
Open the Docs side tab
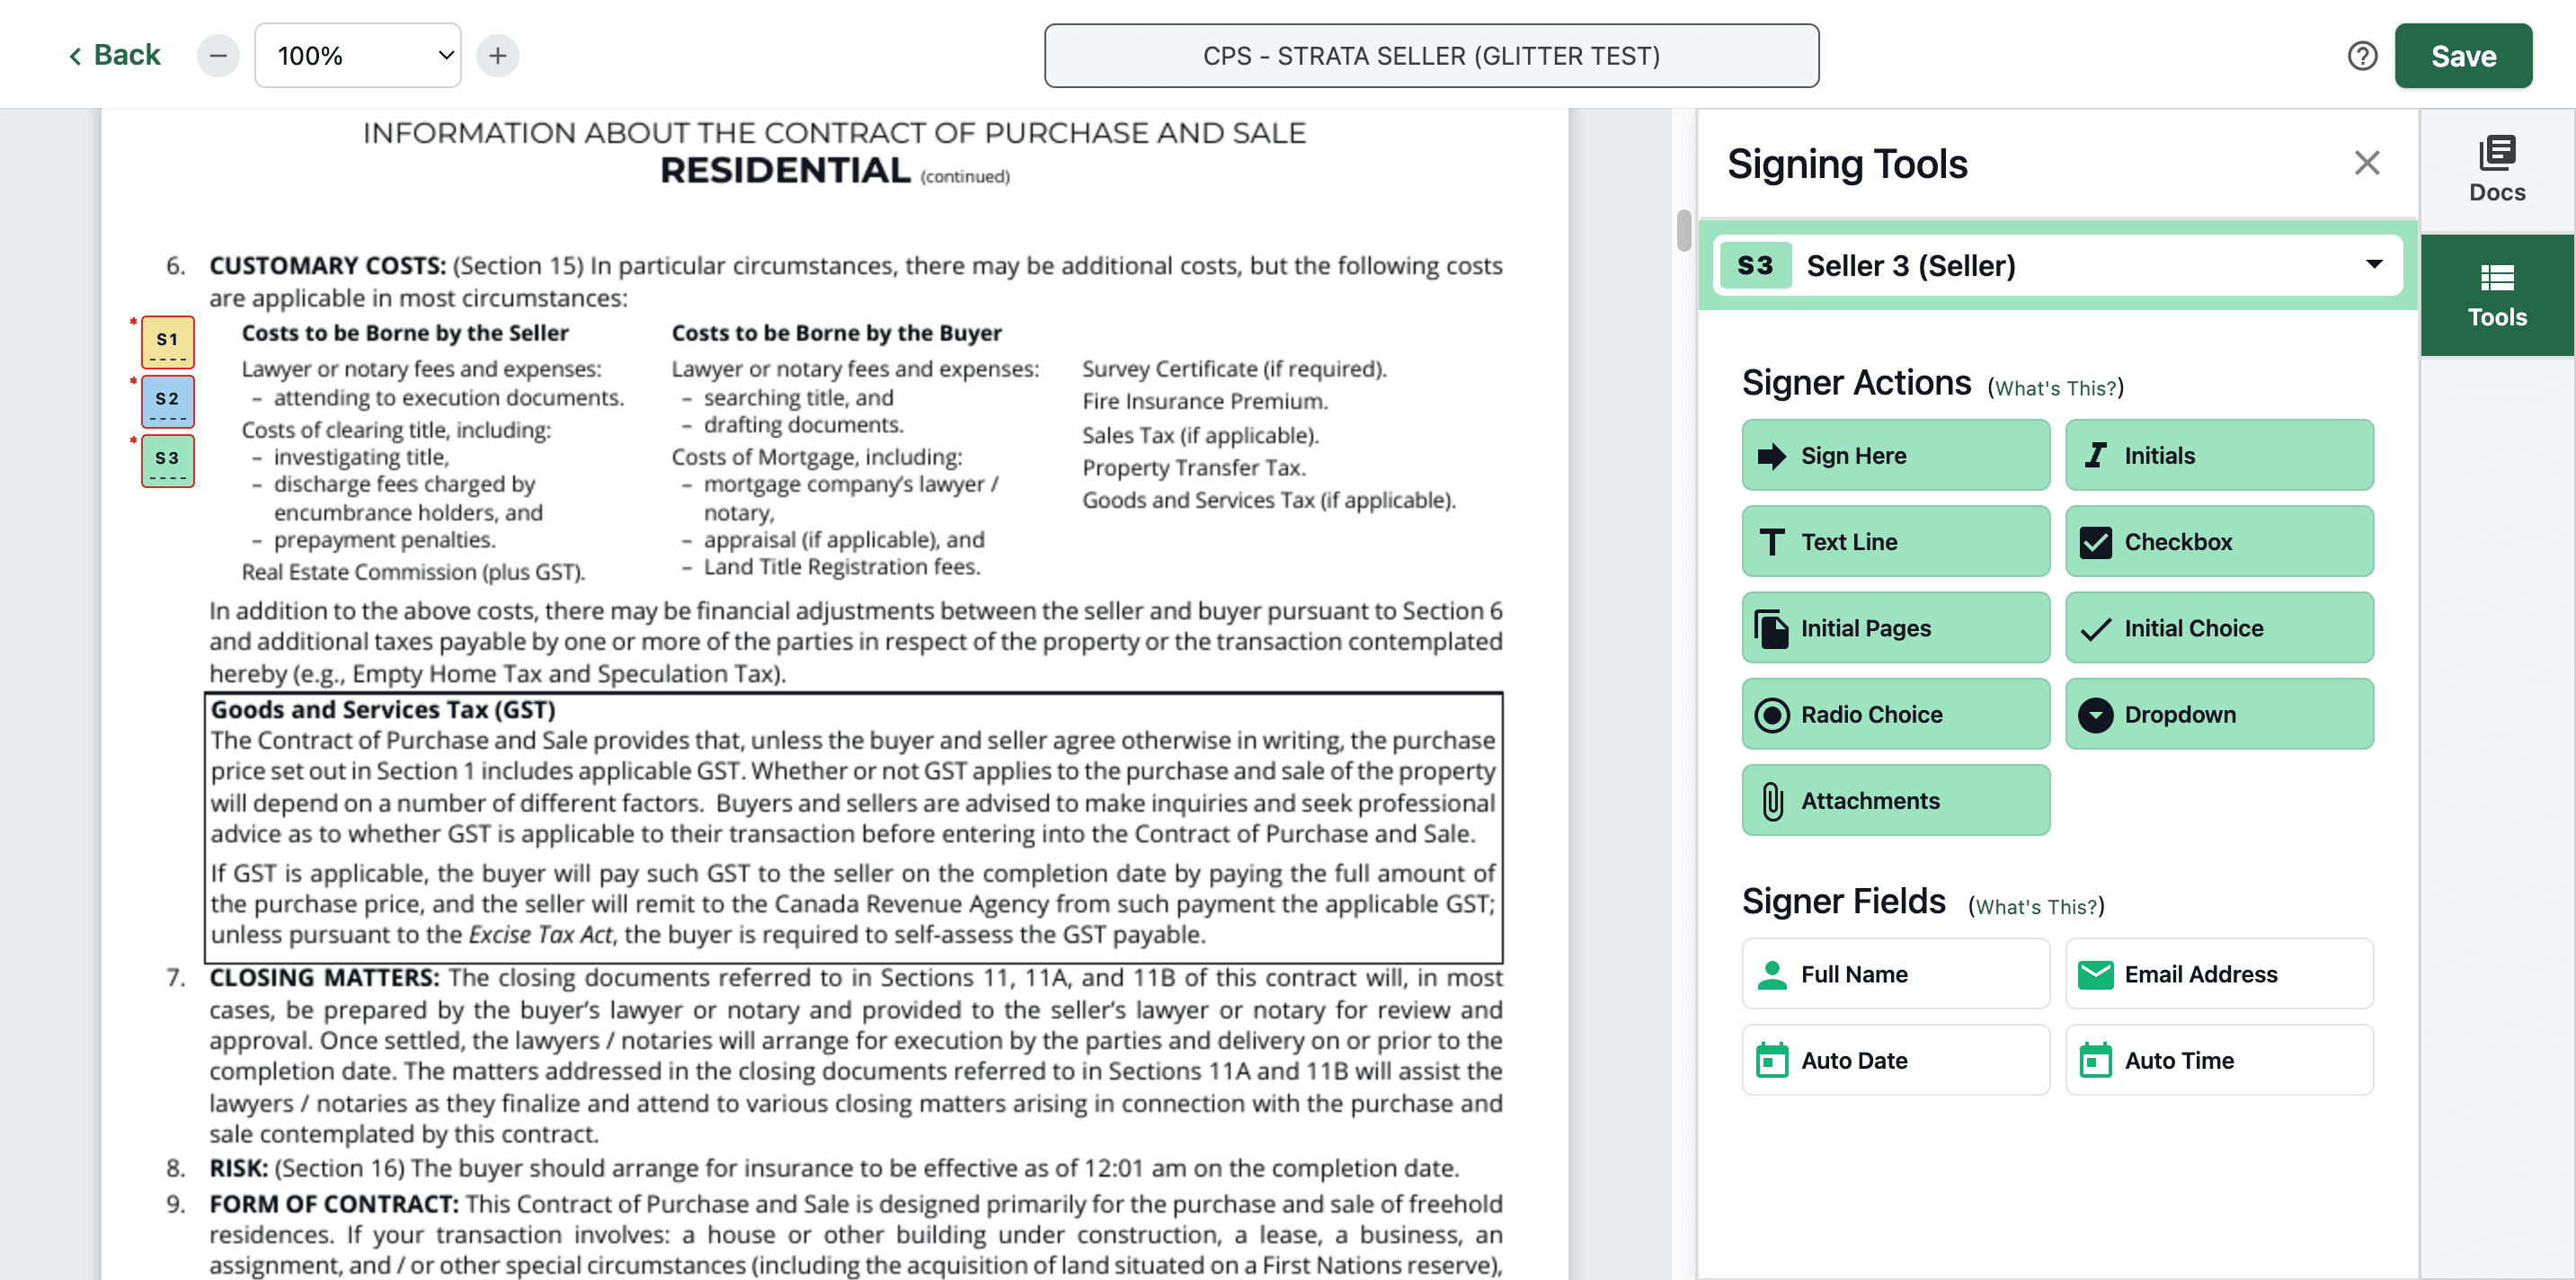2497,170
